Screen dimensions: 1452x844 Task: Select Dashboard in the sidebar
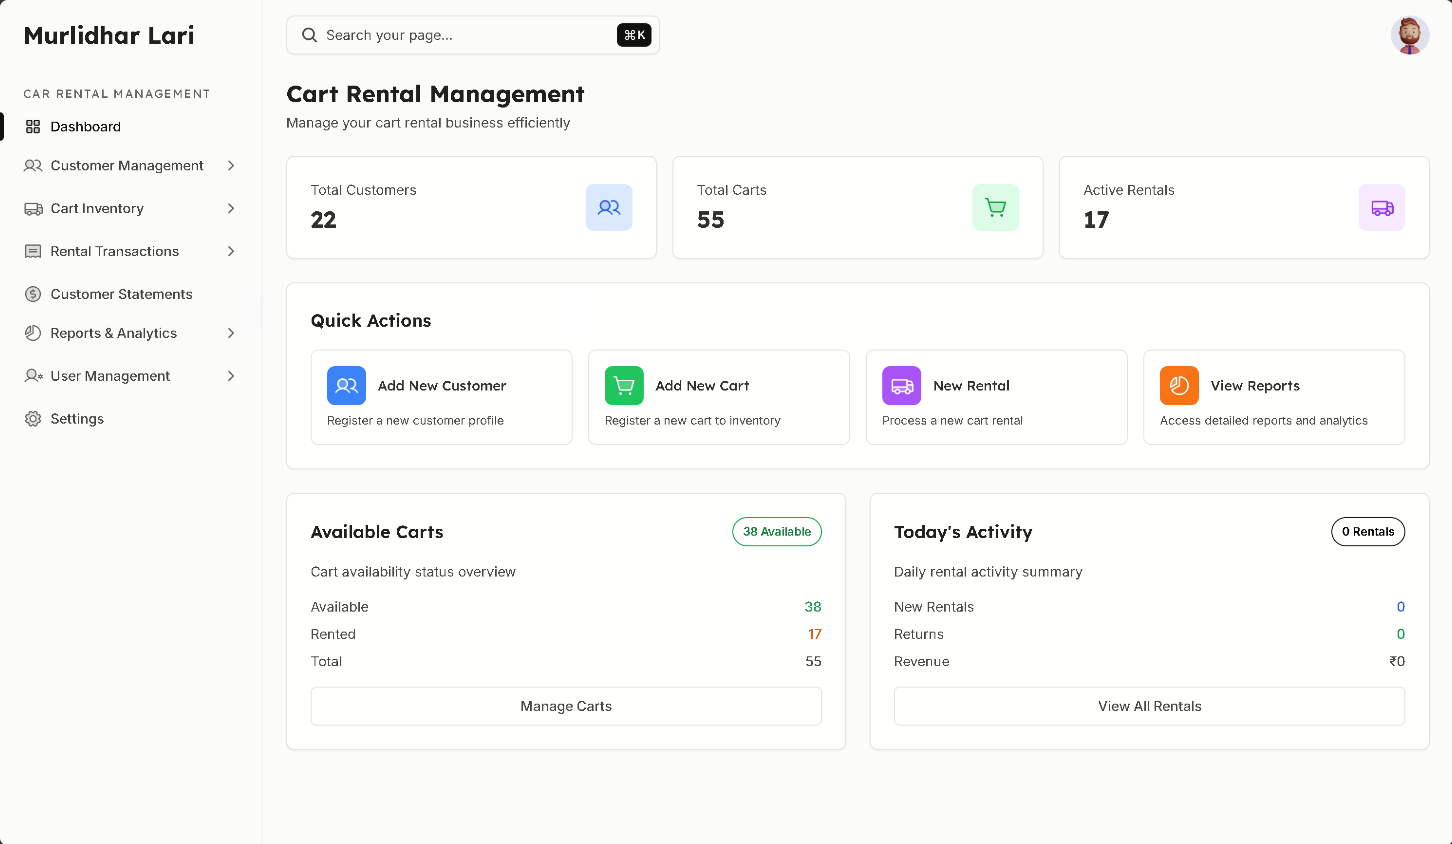pyautogui.click(x=86, y=127)
